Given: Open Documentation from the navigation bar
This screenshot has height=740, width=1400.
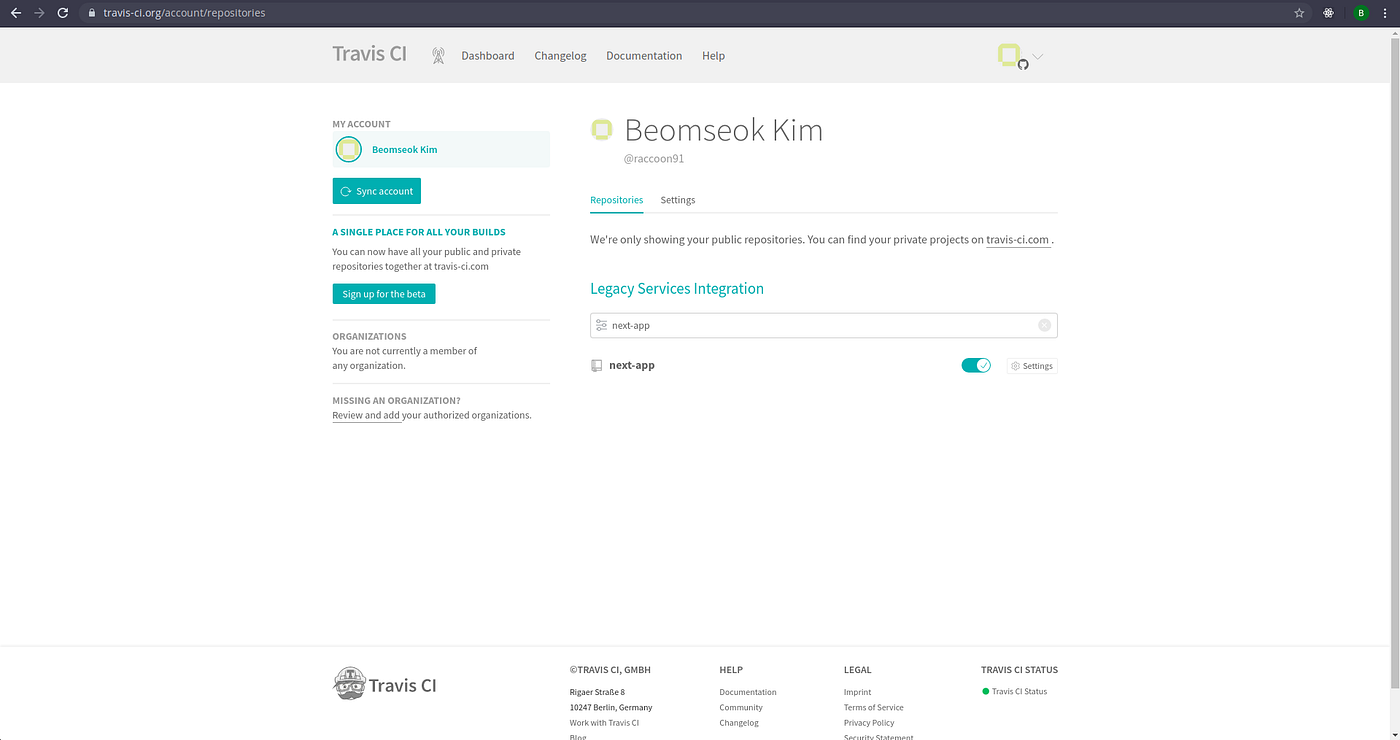Looking at the screenshot, I should point(644,56).
